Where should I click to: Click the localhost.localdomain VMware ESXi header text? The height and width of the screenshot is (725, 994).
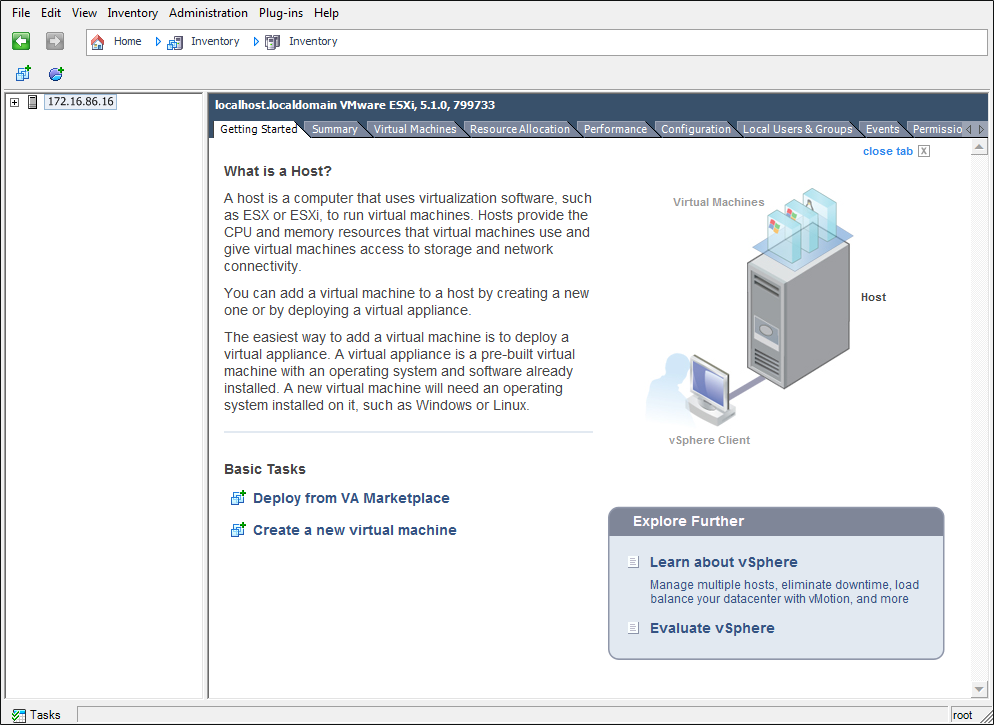click(x=355, y=105)
